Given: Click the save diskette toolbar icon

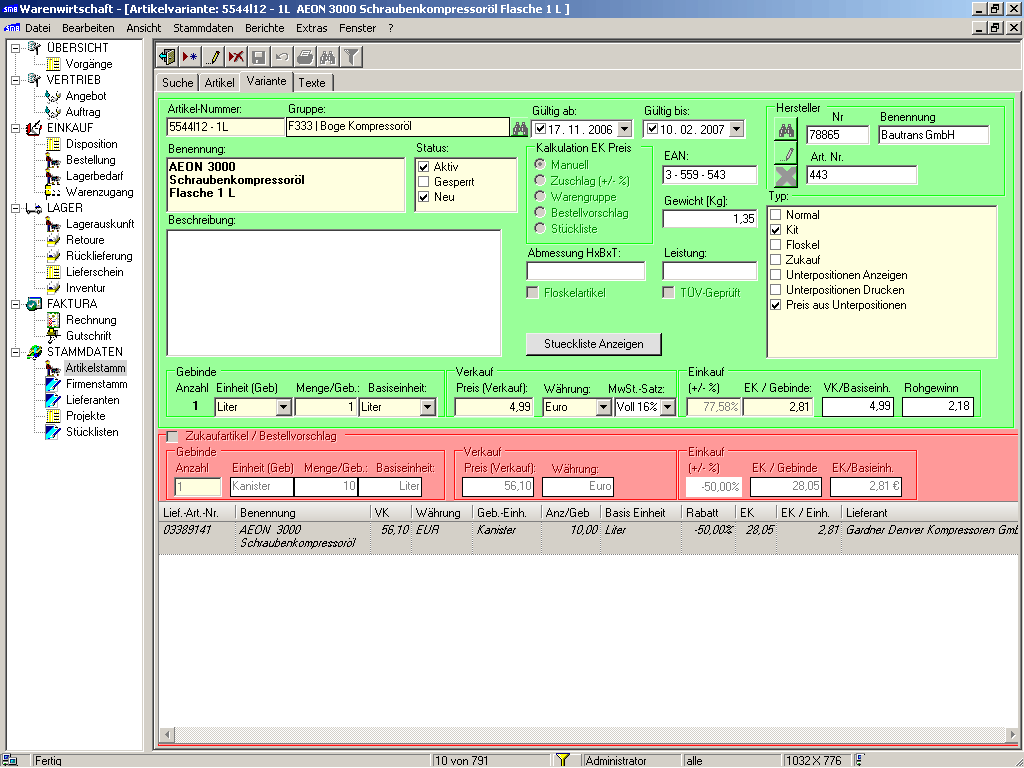Looking at the screenshot, I should point(259,57).
